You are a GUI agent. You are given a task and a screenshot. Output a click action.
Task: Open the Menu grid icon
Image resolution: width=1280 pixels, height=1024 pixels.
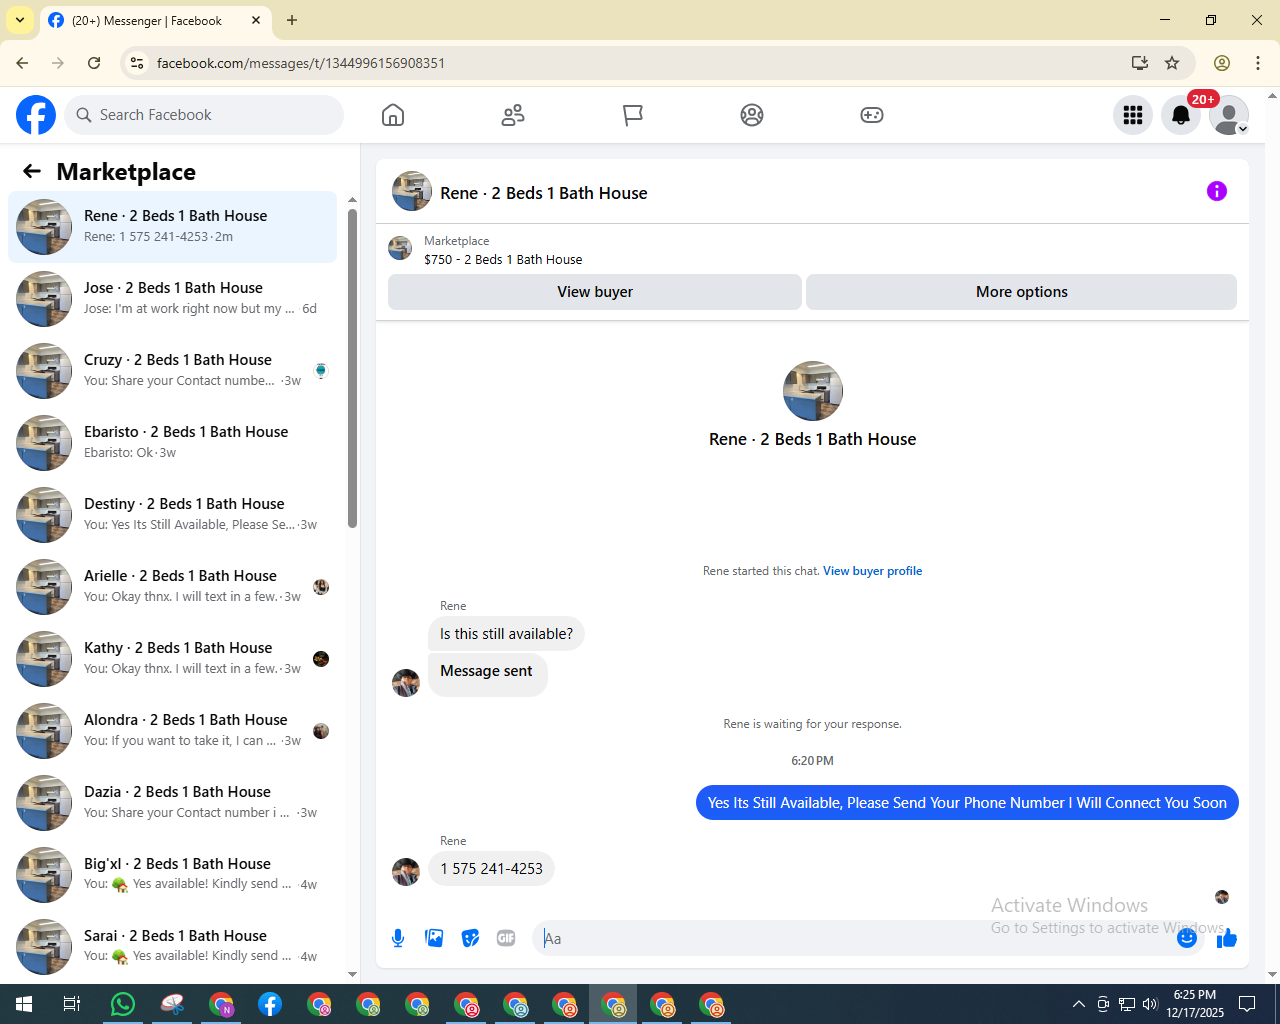(1133, 115)
